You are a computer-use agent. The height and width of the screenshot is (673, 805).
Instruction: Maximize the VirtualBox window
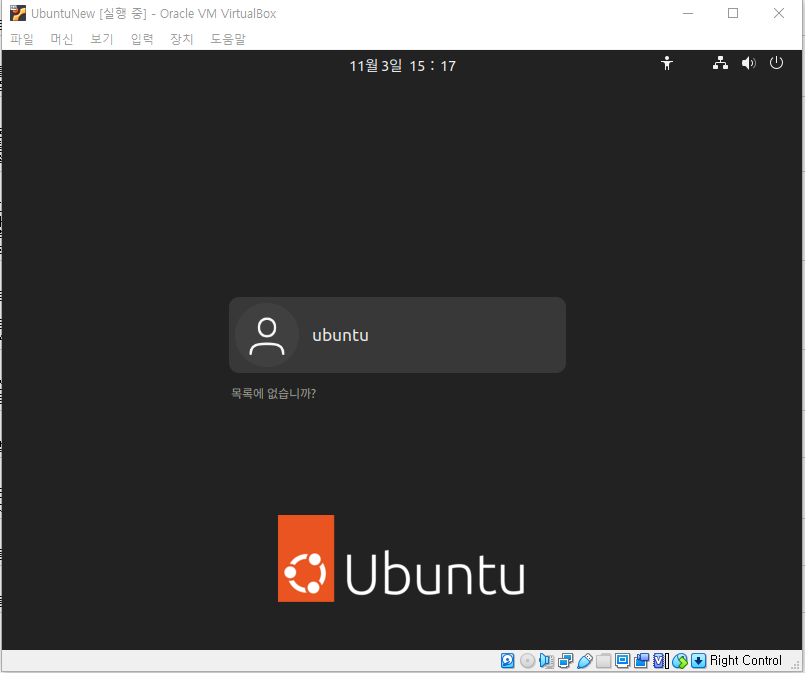point(733,13)
